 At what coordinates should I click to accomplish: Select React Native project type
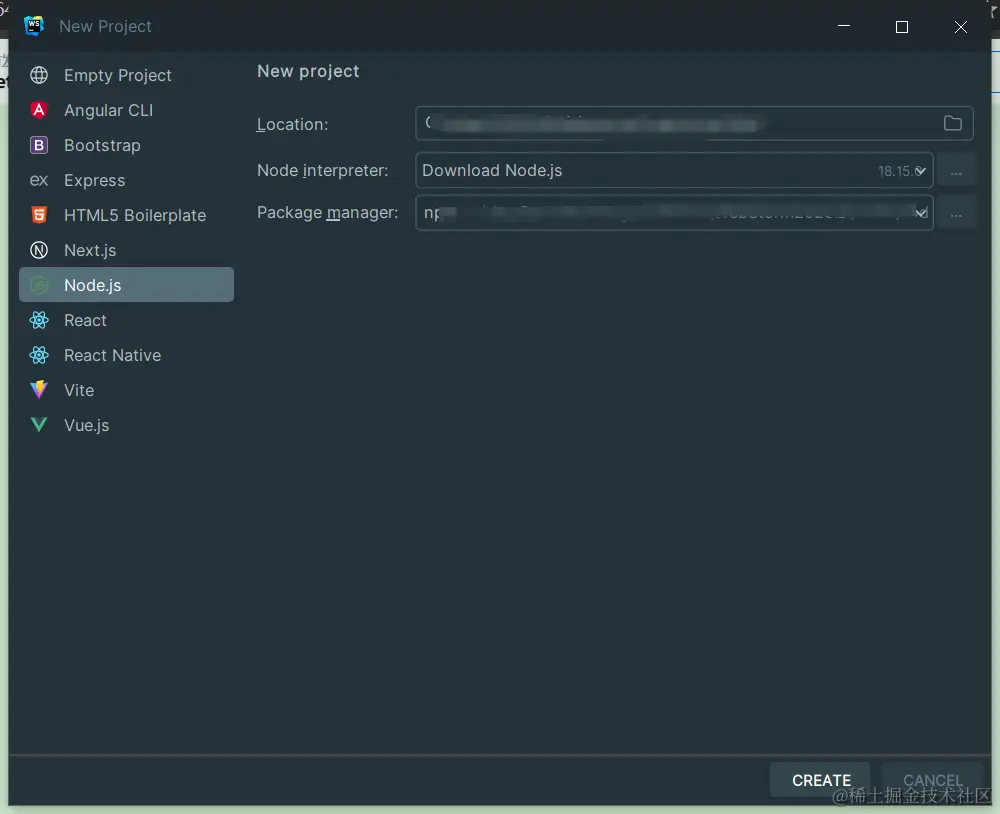[x=126, y=355]
